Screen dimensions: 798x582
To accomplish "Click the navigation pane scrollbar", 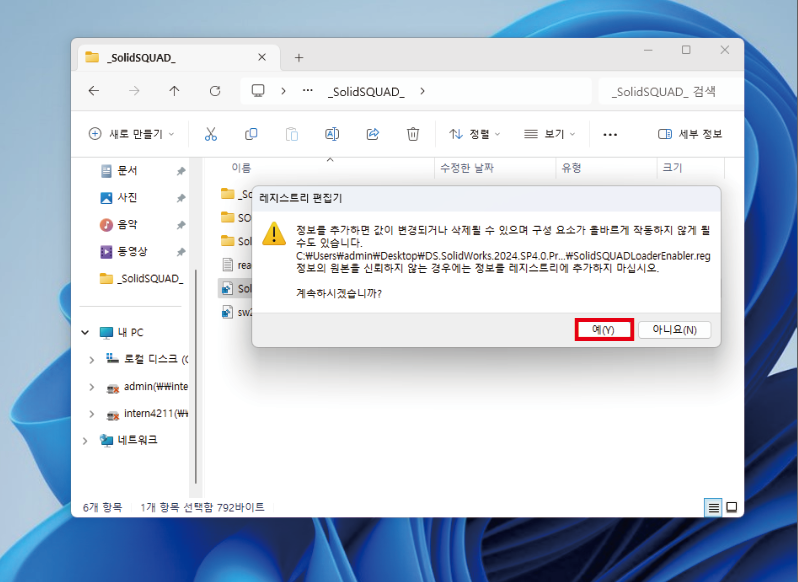I will (196, 376).
